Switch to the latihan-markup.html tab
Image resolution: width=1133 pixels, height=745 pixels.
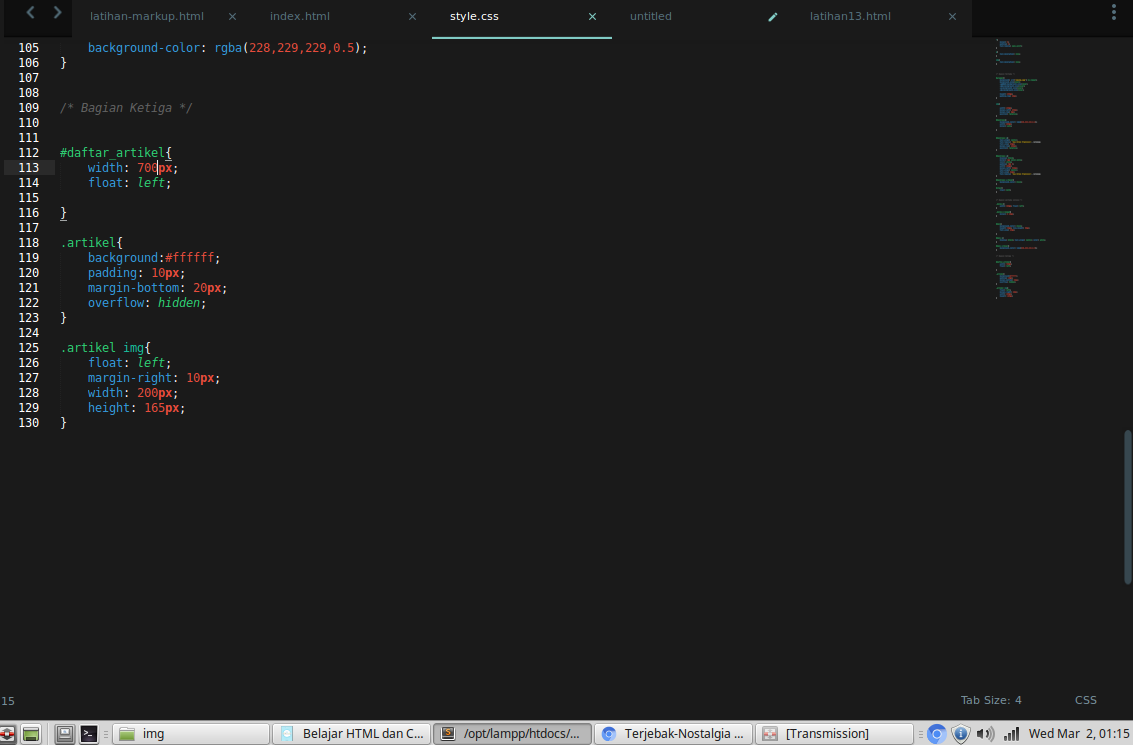click(147, 16)
